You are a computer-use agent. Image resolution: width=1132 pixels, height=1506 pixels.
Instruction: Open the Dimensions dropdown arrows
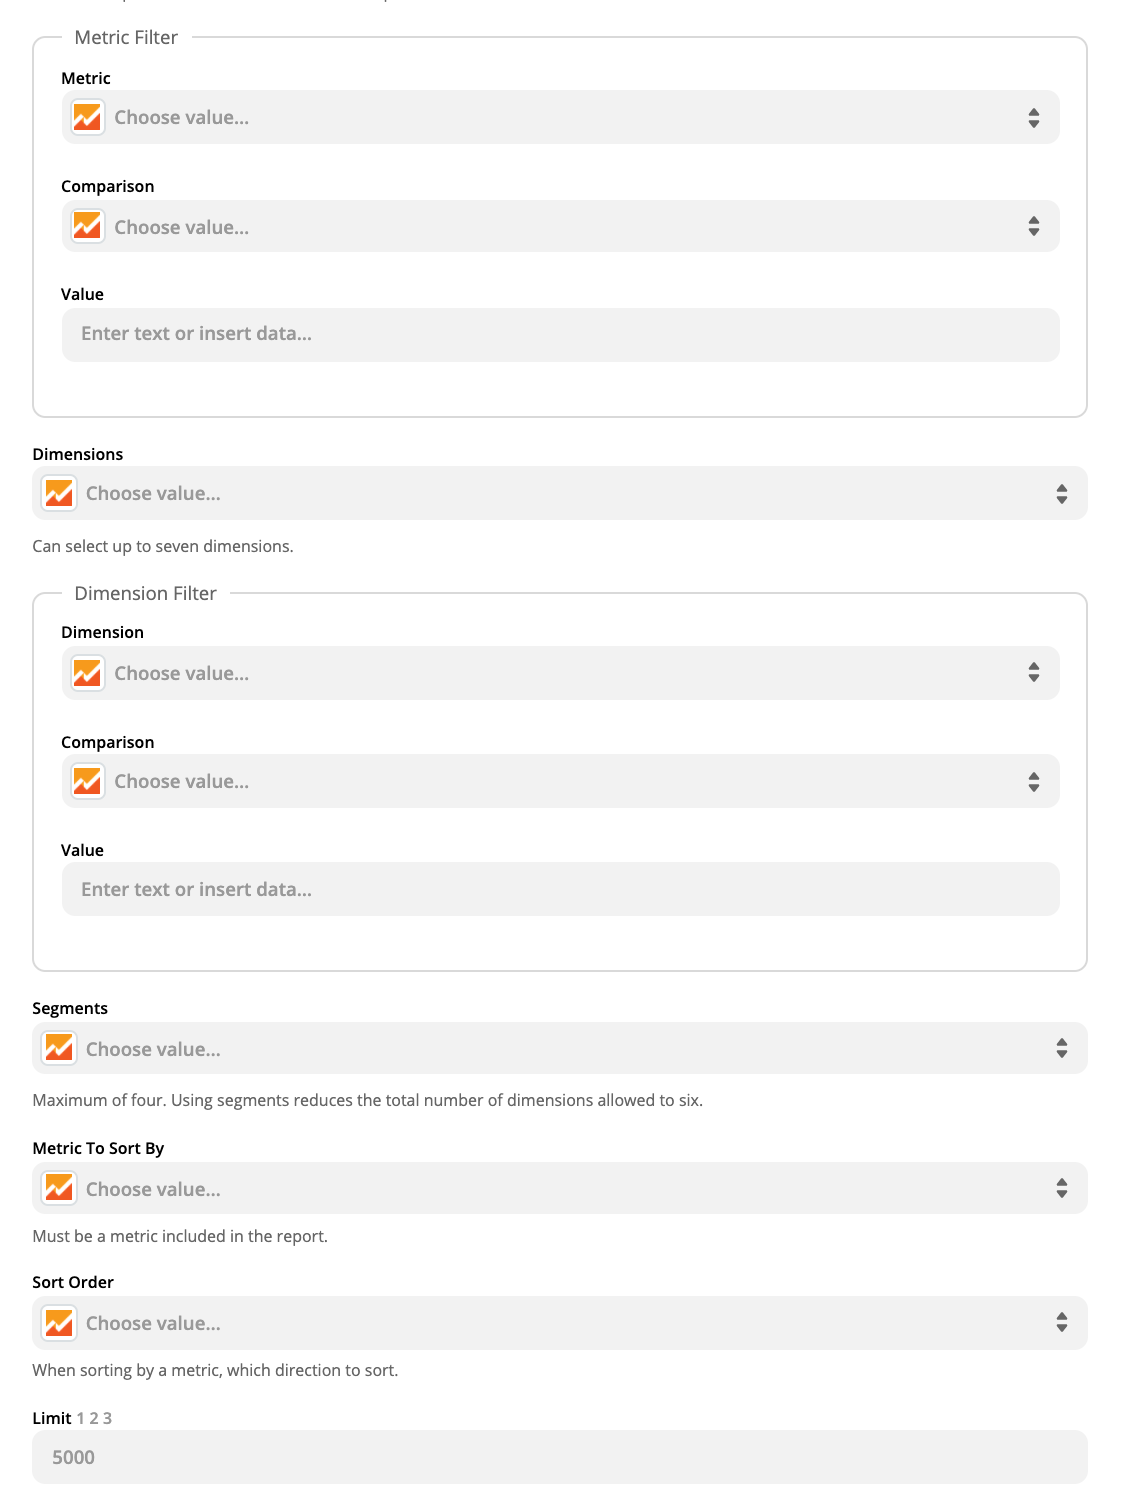[1061, 493]
